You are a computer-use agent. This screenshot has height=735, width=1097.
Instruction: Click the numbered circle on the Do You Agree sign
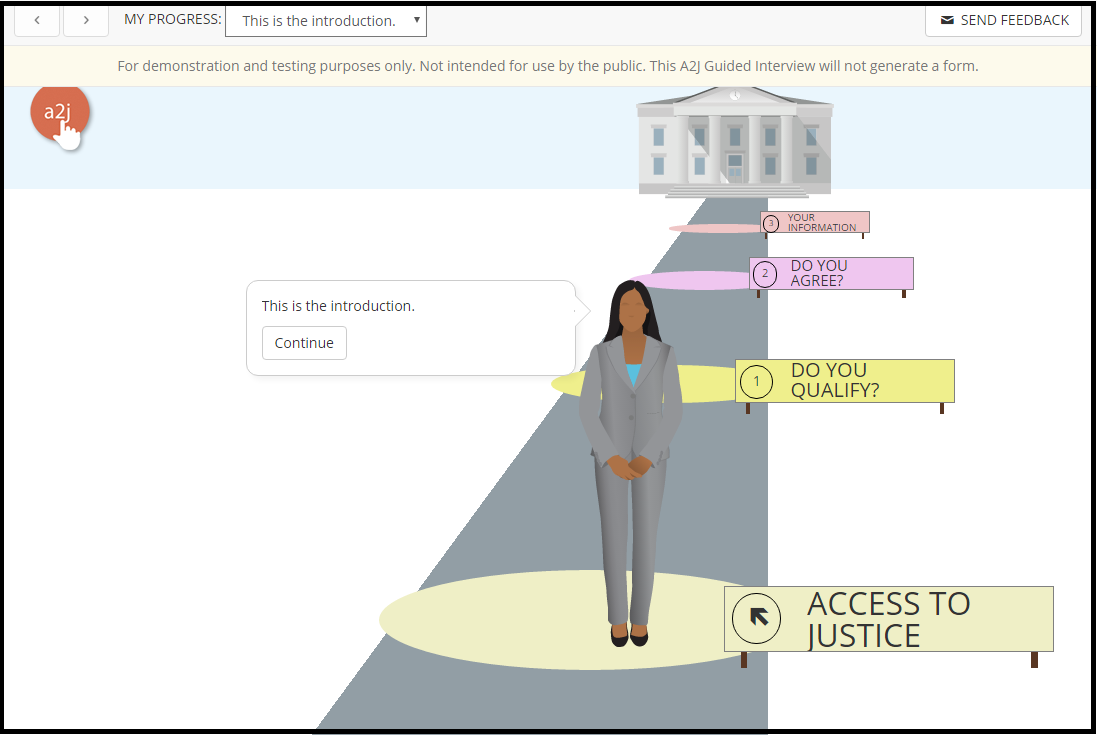coord(765,273)
